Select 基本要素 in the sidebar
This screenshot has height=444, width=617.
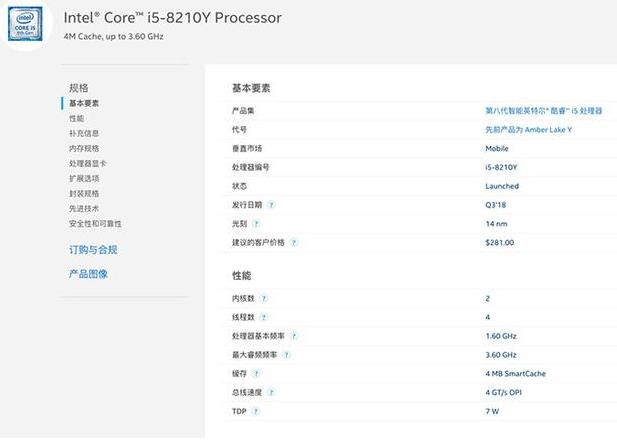pyautogui.click(x=84, y=103)
